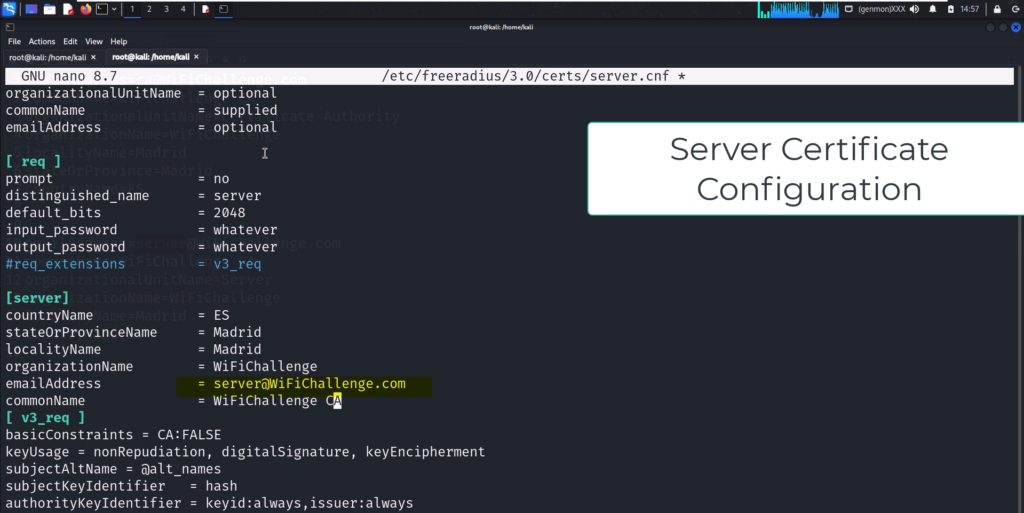Close the active second terminal tab
Screen dimensions: 1024x513
[196, 58]
